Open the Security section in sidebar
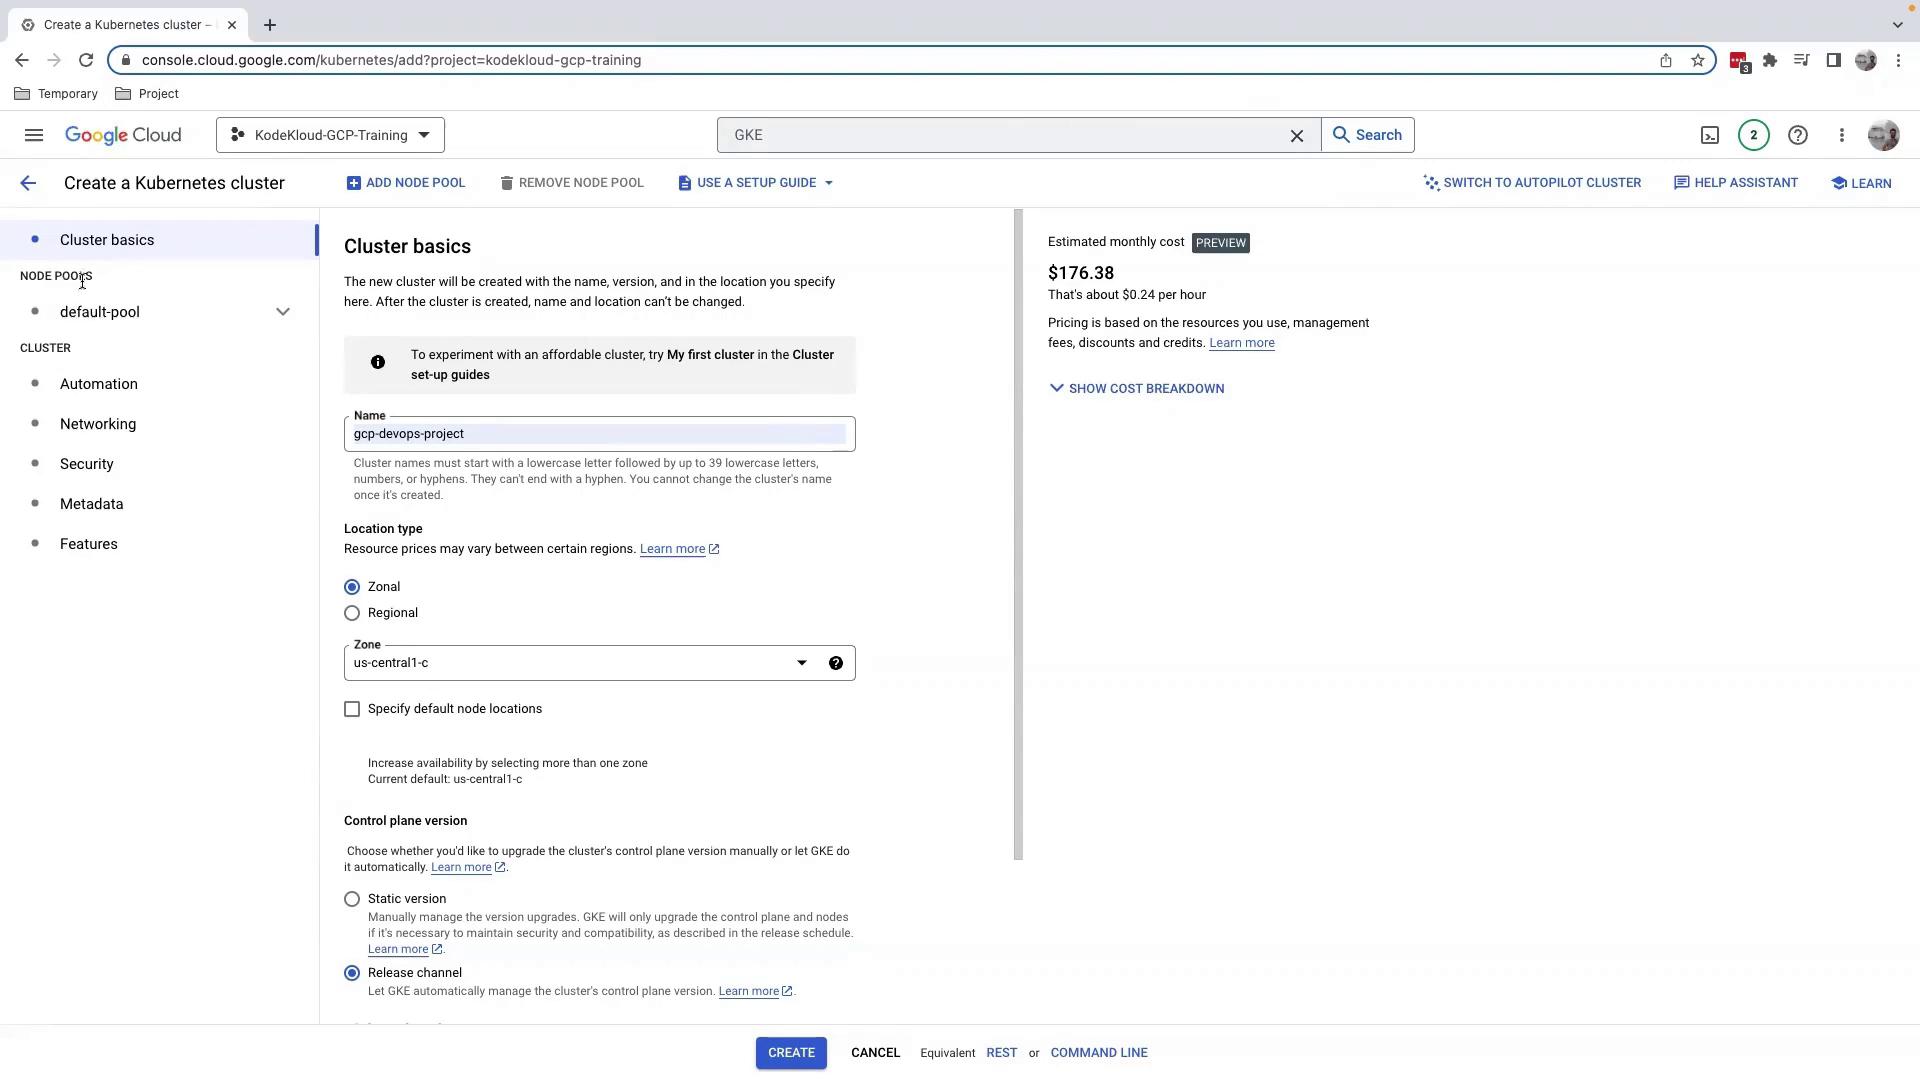The width and height of the screenshot is (1920, 1080). 87,464
